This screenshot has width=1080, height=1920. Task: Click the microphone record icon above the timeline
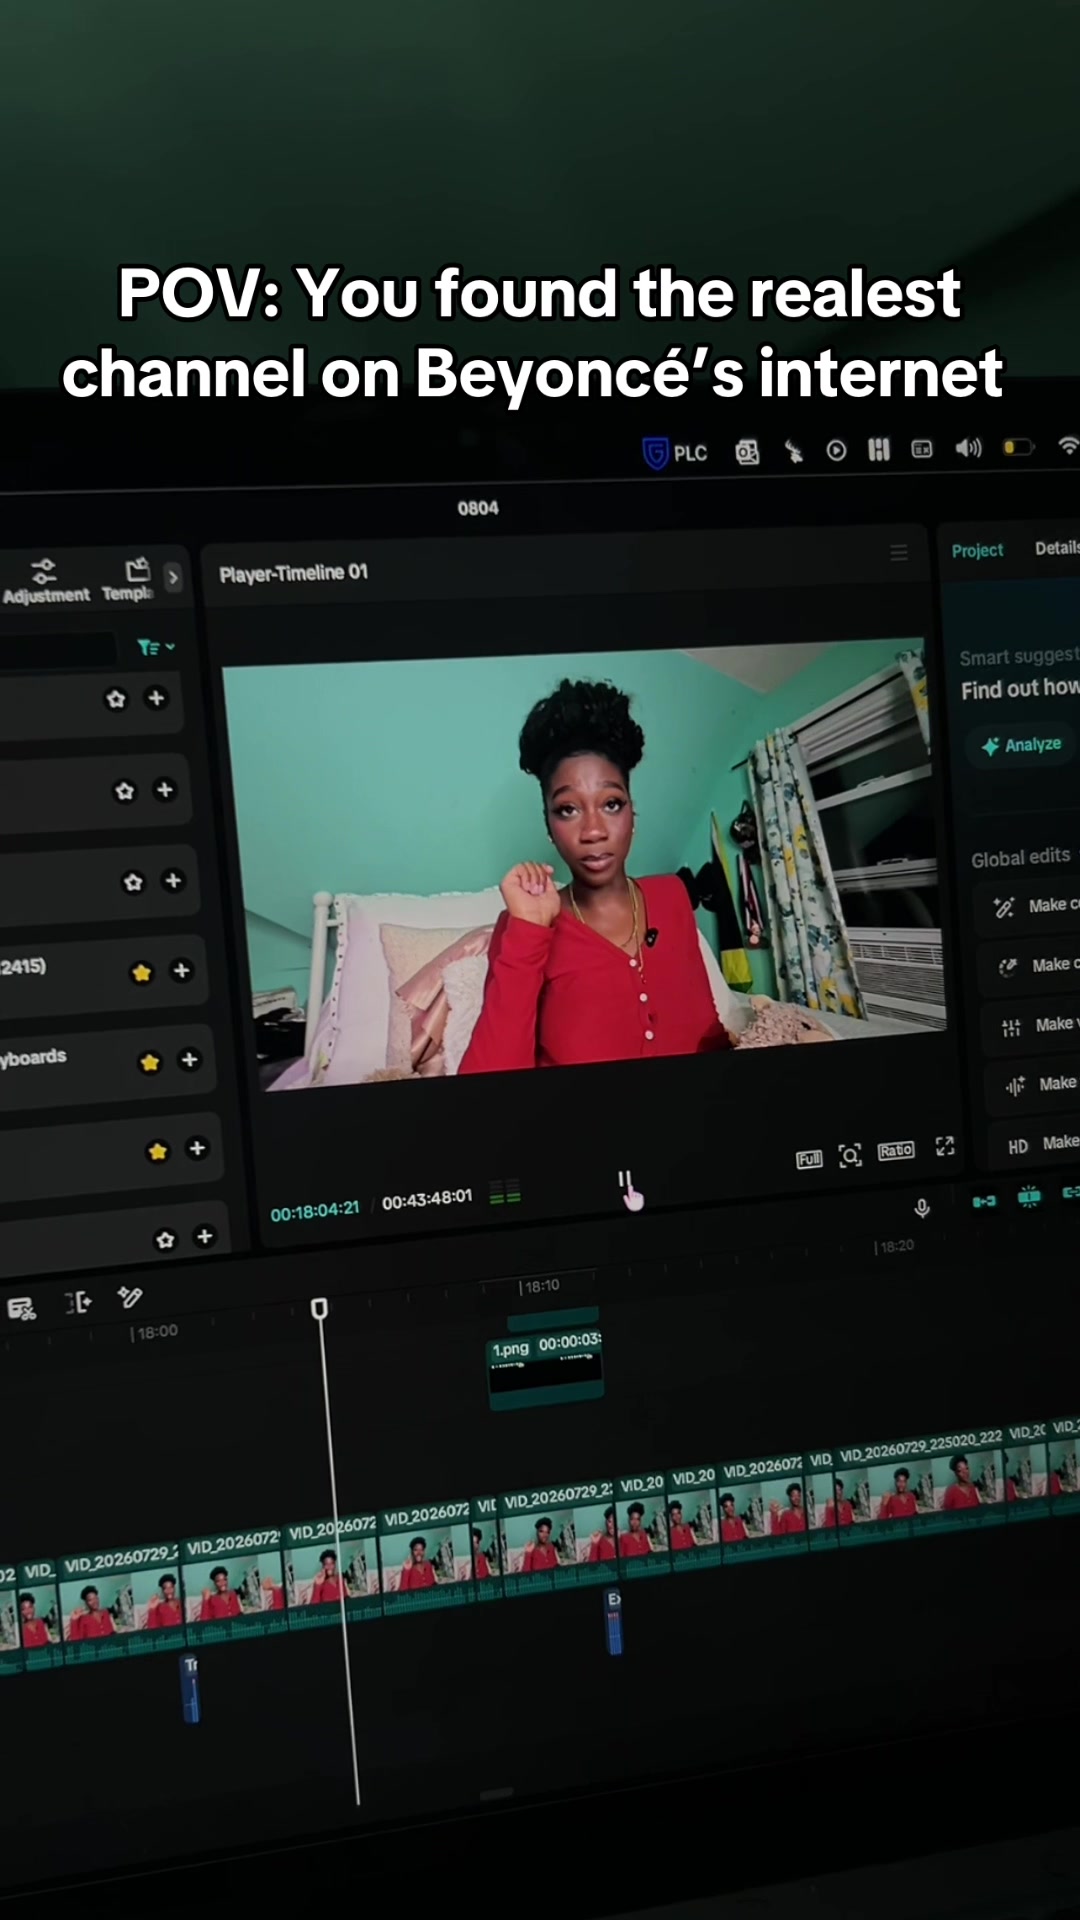[x=922, y=1208]
